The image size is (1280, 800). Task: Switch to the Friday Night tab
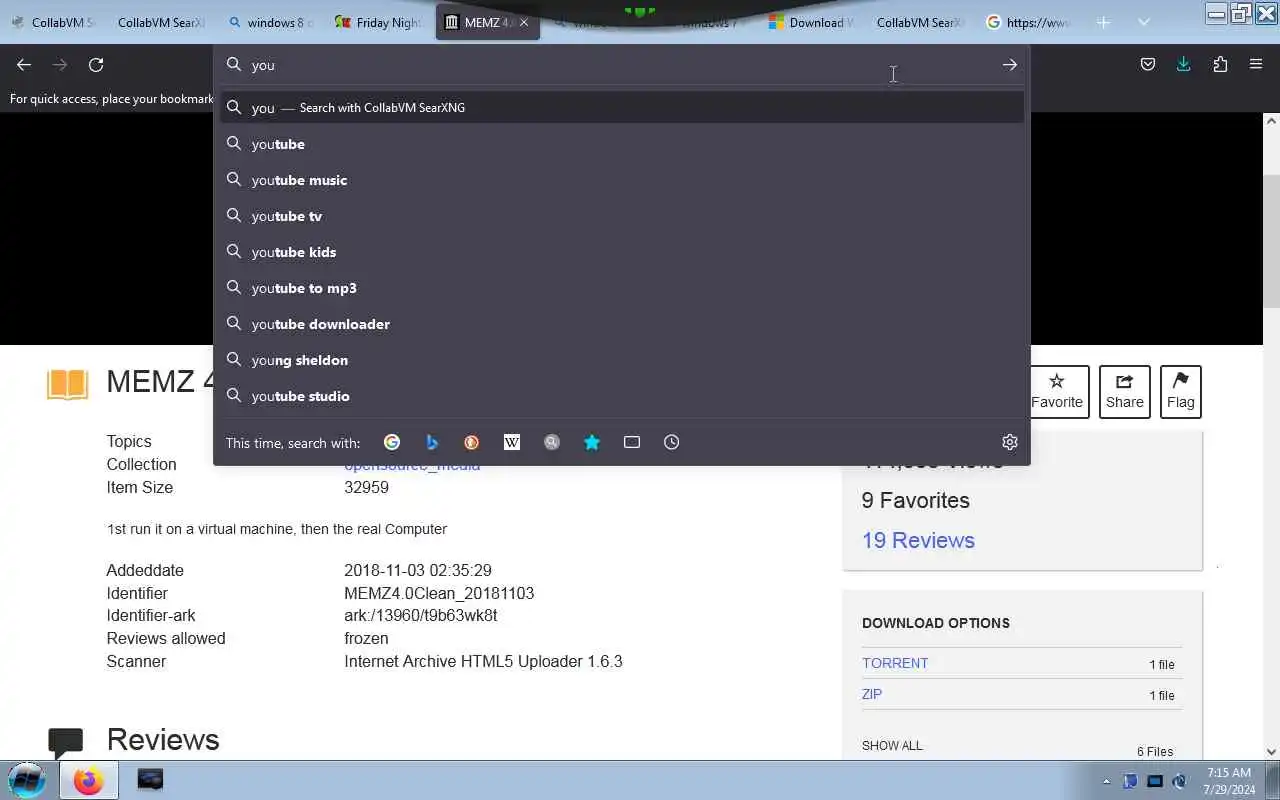(378, 22)
